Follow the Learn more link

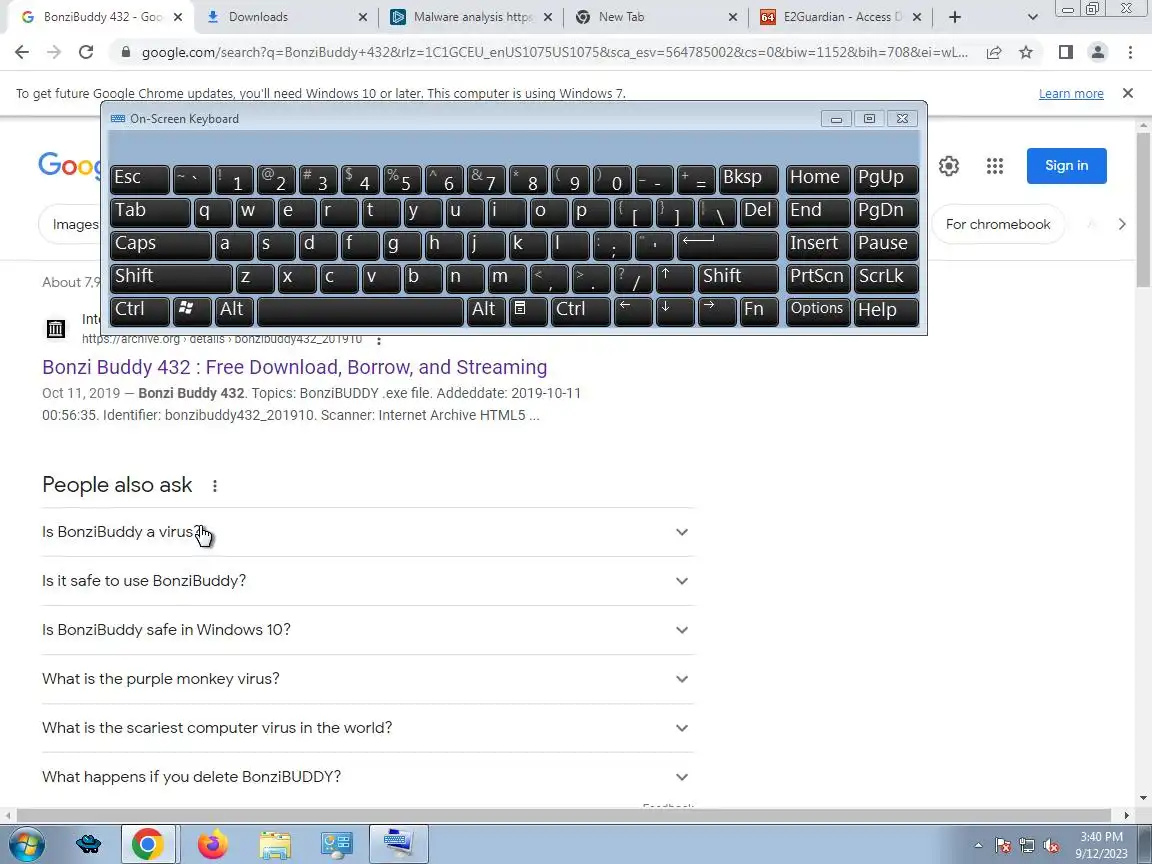(1070, 93)
